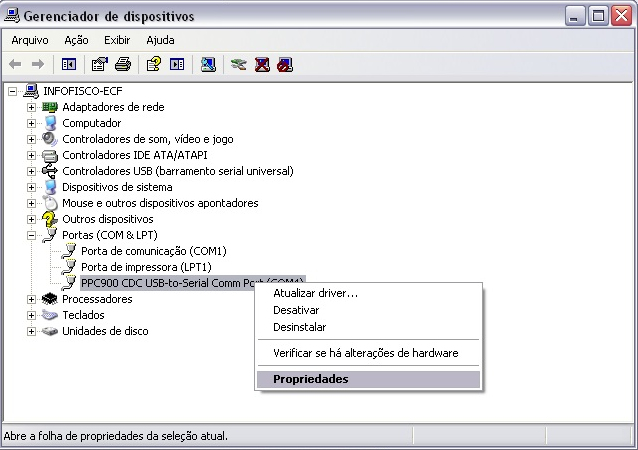Click the USB controllers icon

[x=50, y=171]
